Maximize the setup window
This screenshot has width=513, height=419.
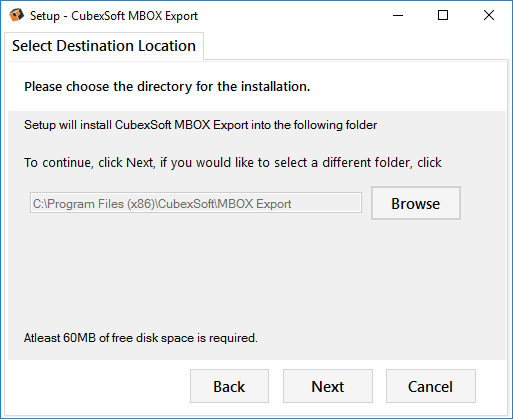tap(443, 15)
